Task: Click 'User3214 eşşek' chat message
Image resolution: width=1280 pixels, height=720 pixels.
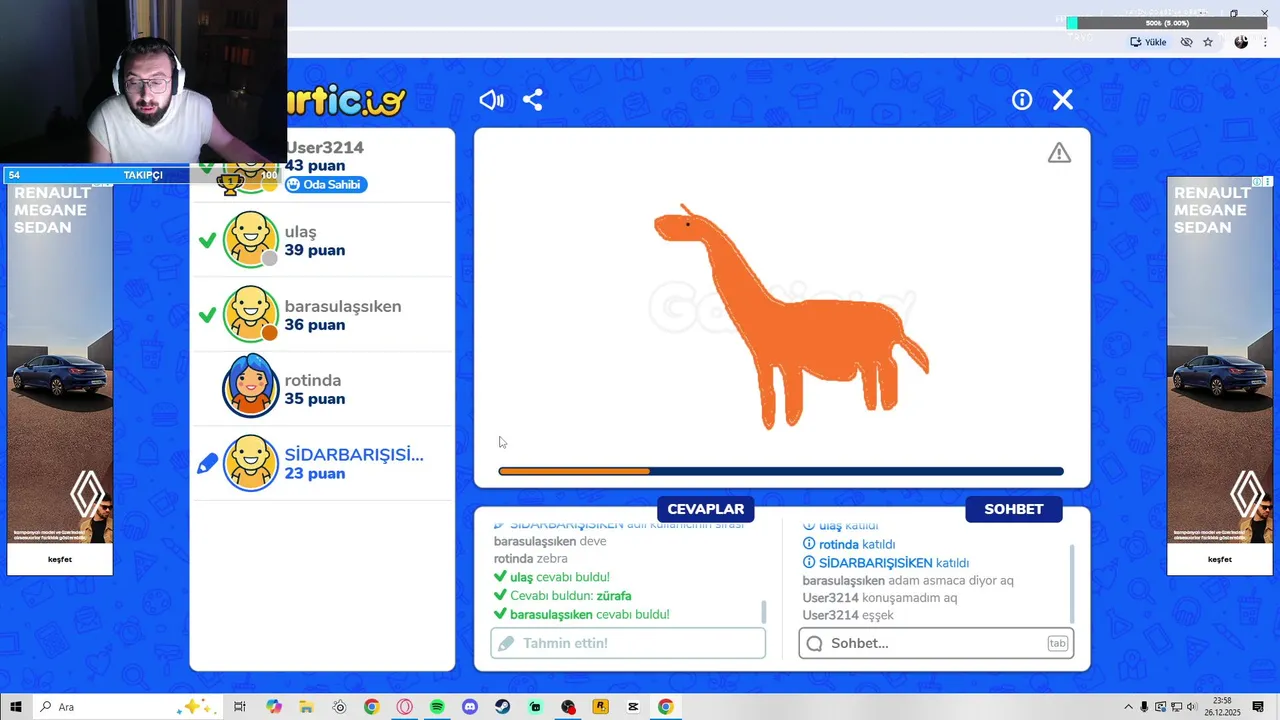Action: pyautogui.click(x=848, y=615)
